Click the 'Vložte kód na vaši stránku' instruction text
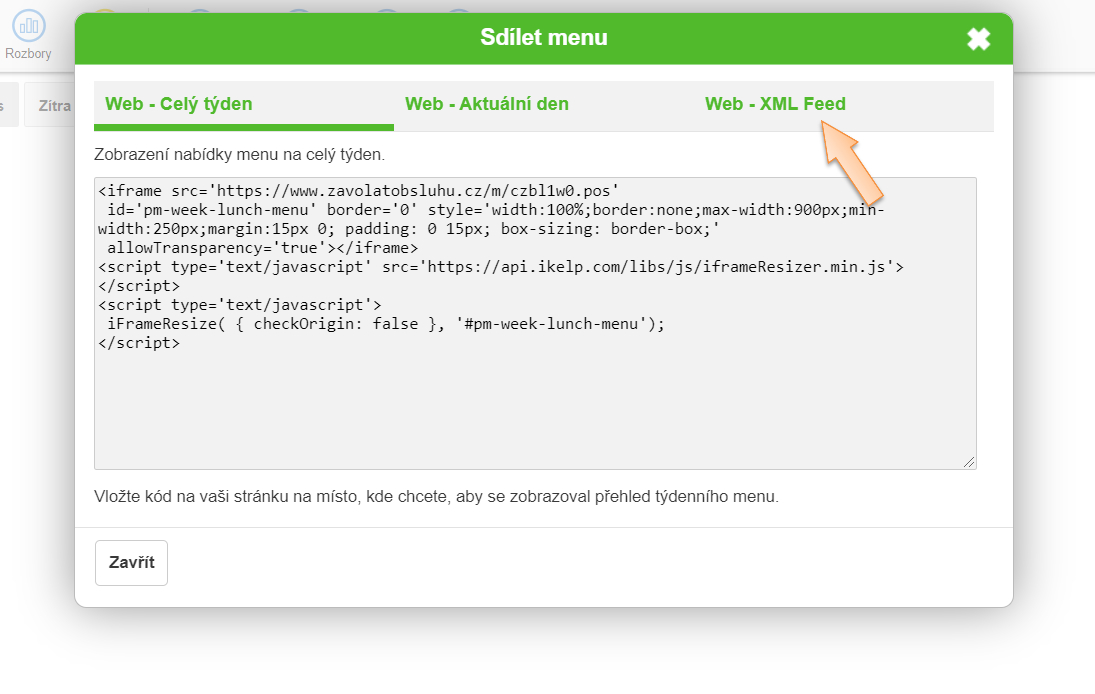The image size is (1095, 694). click(x=436, y=496)
